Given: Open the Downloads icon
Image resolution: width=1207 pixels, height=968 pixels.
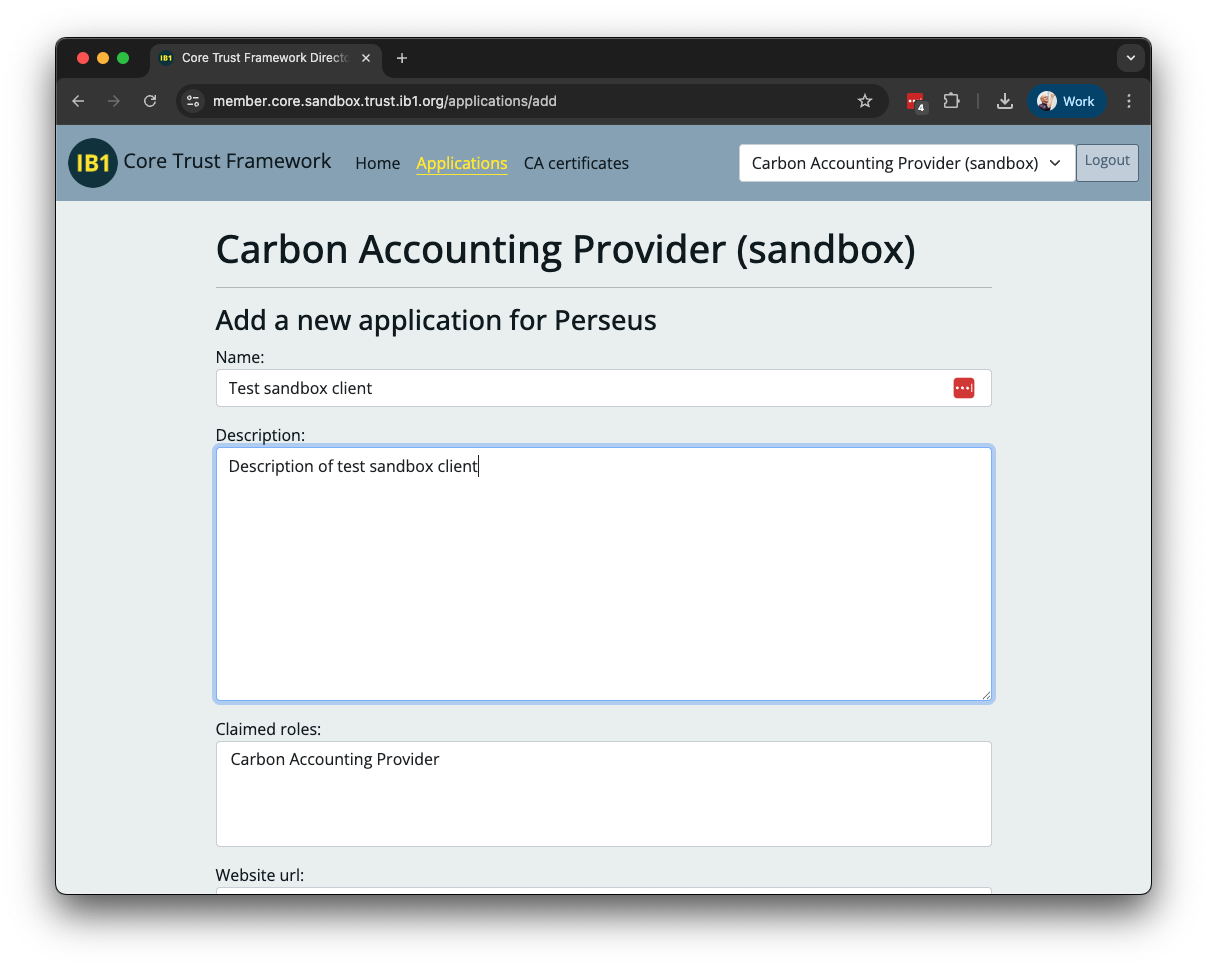Looking at the screenshot, I should [x=1005, y=101].
